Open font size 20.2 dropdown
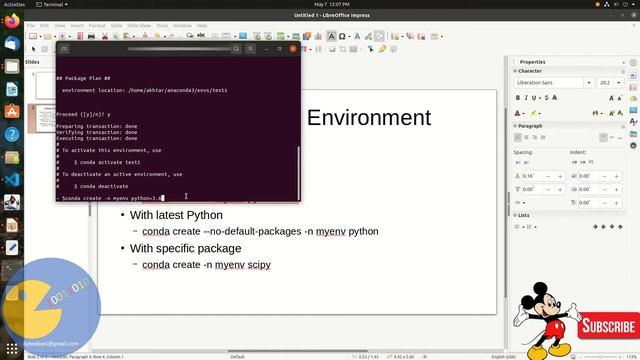640x360 pixels. click(x=619, y=83)
